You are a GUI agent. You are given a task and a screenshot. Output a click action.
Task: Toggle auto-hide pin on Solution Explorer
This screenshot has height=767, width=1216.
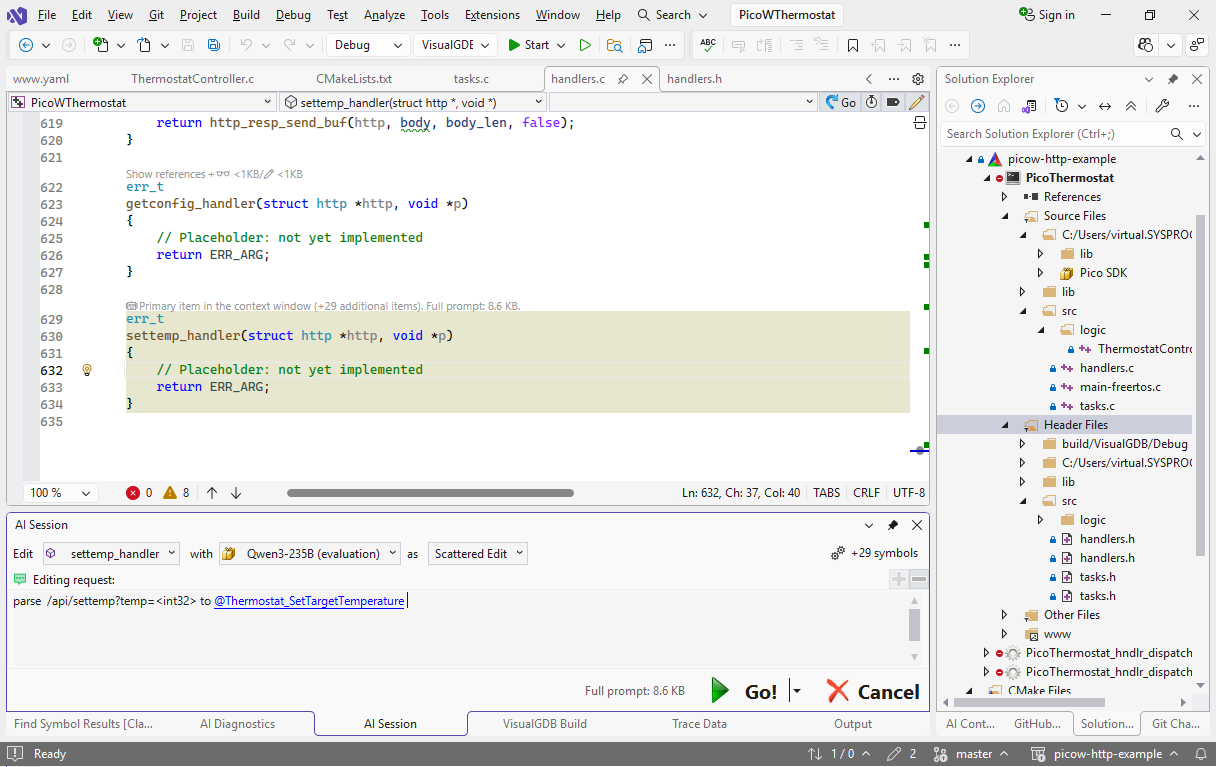[x=1173, y=79]
